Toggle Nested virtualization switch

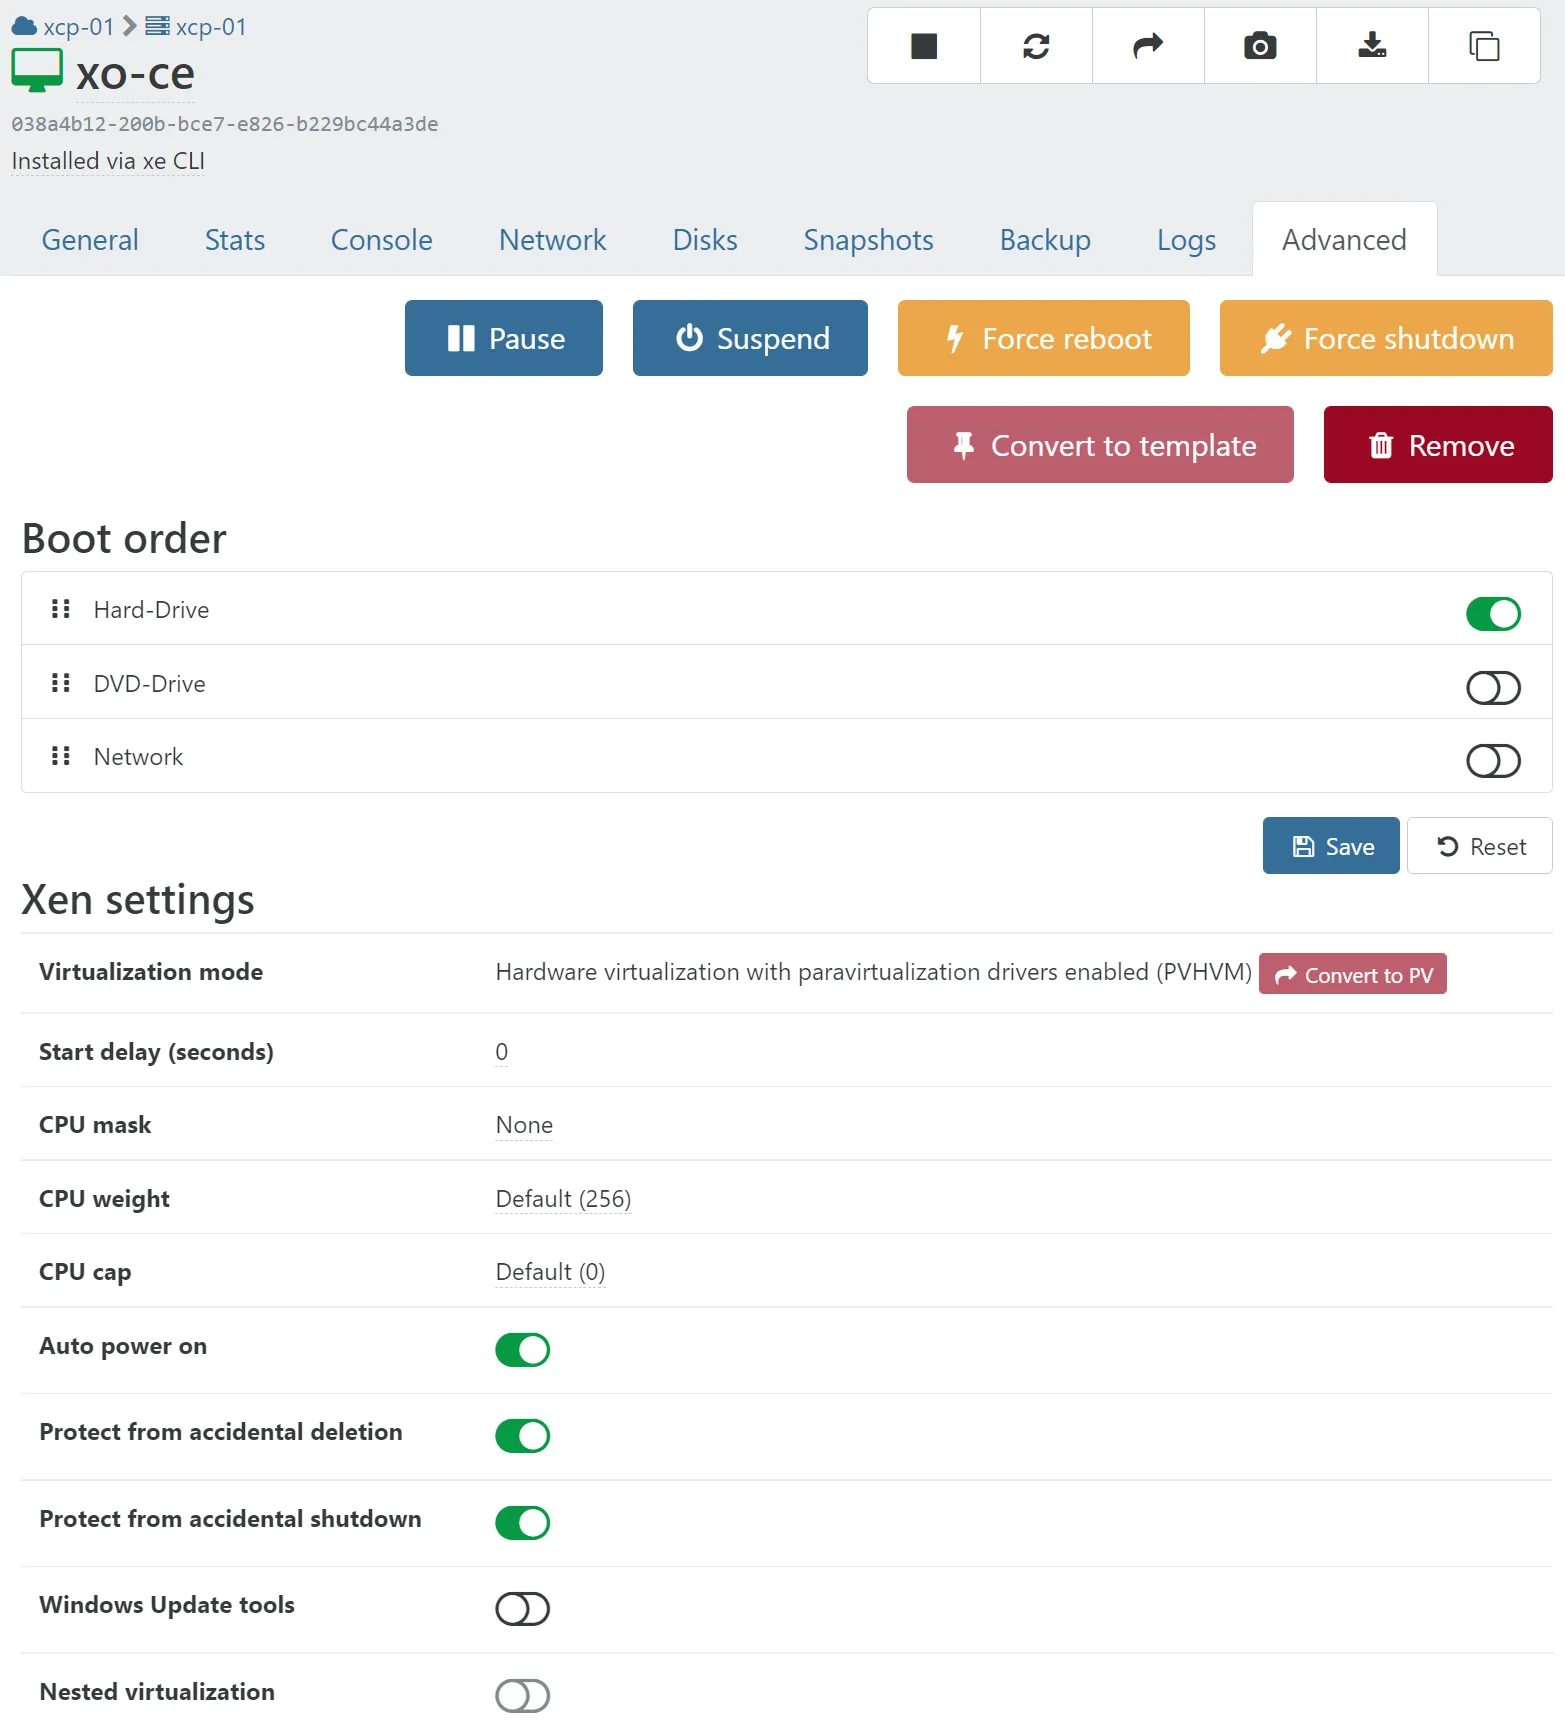pos(522,1695)
